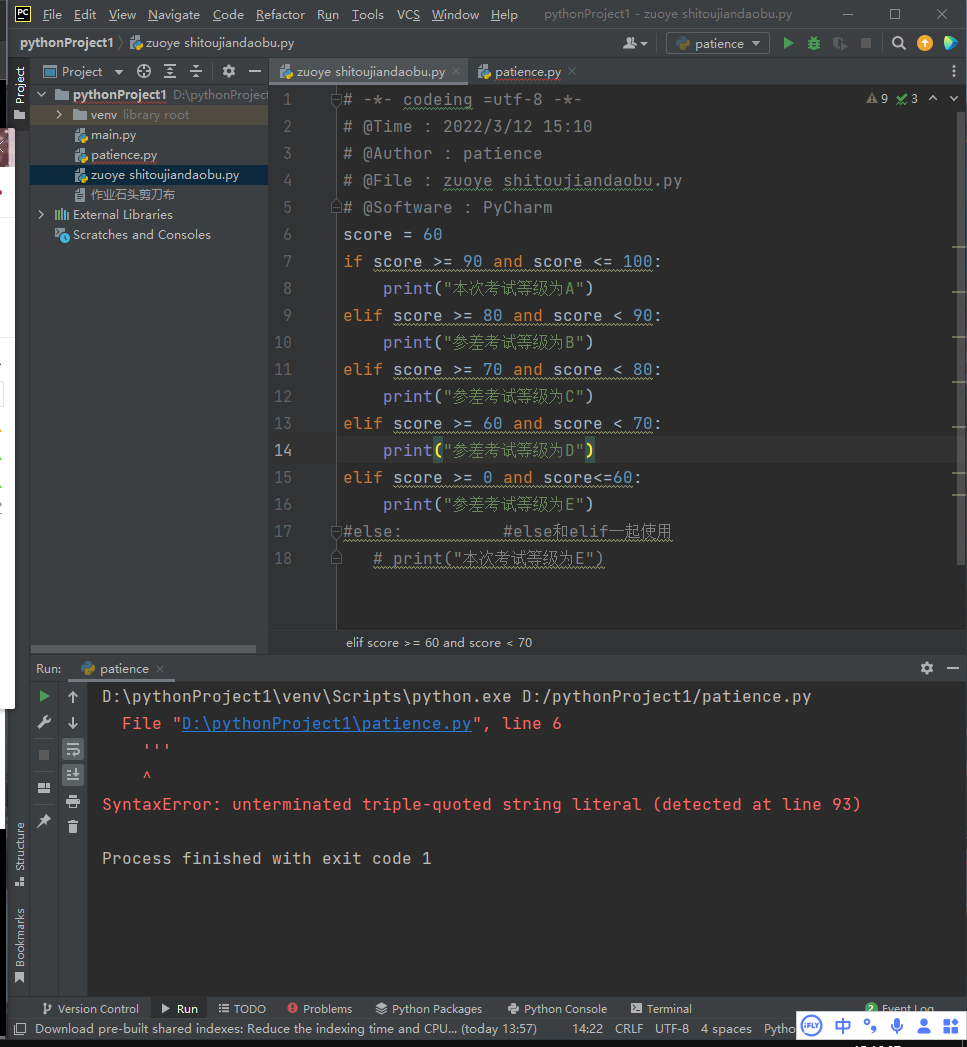The image size is (967, 1047).
Task: Toggle scroll to end in Run console
Action: click(73, 774)
